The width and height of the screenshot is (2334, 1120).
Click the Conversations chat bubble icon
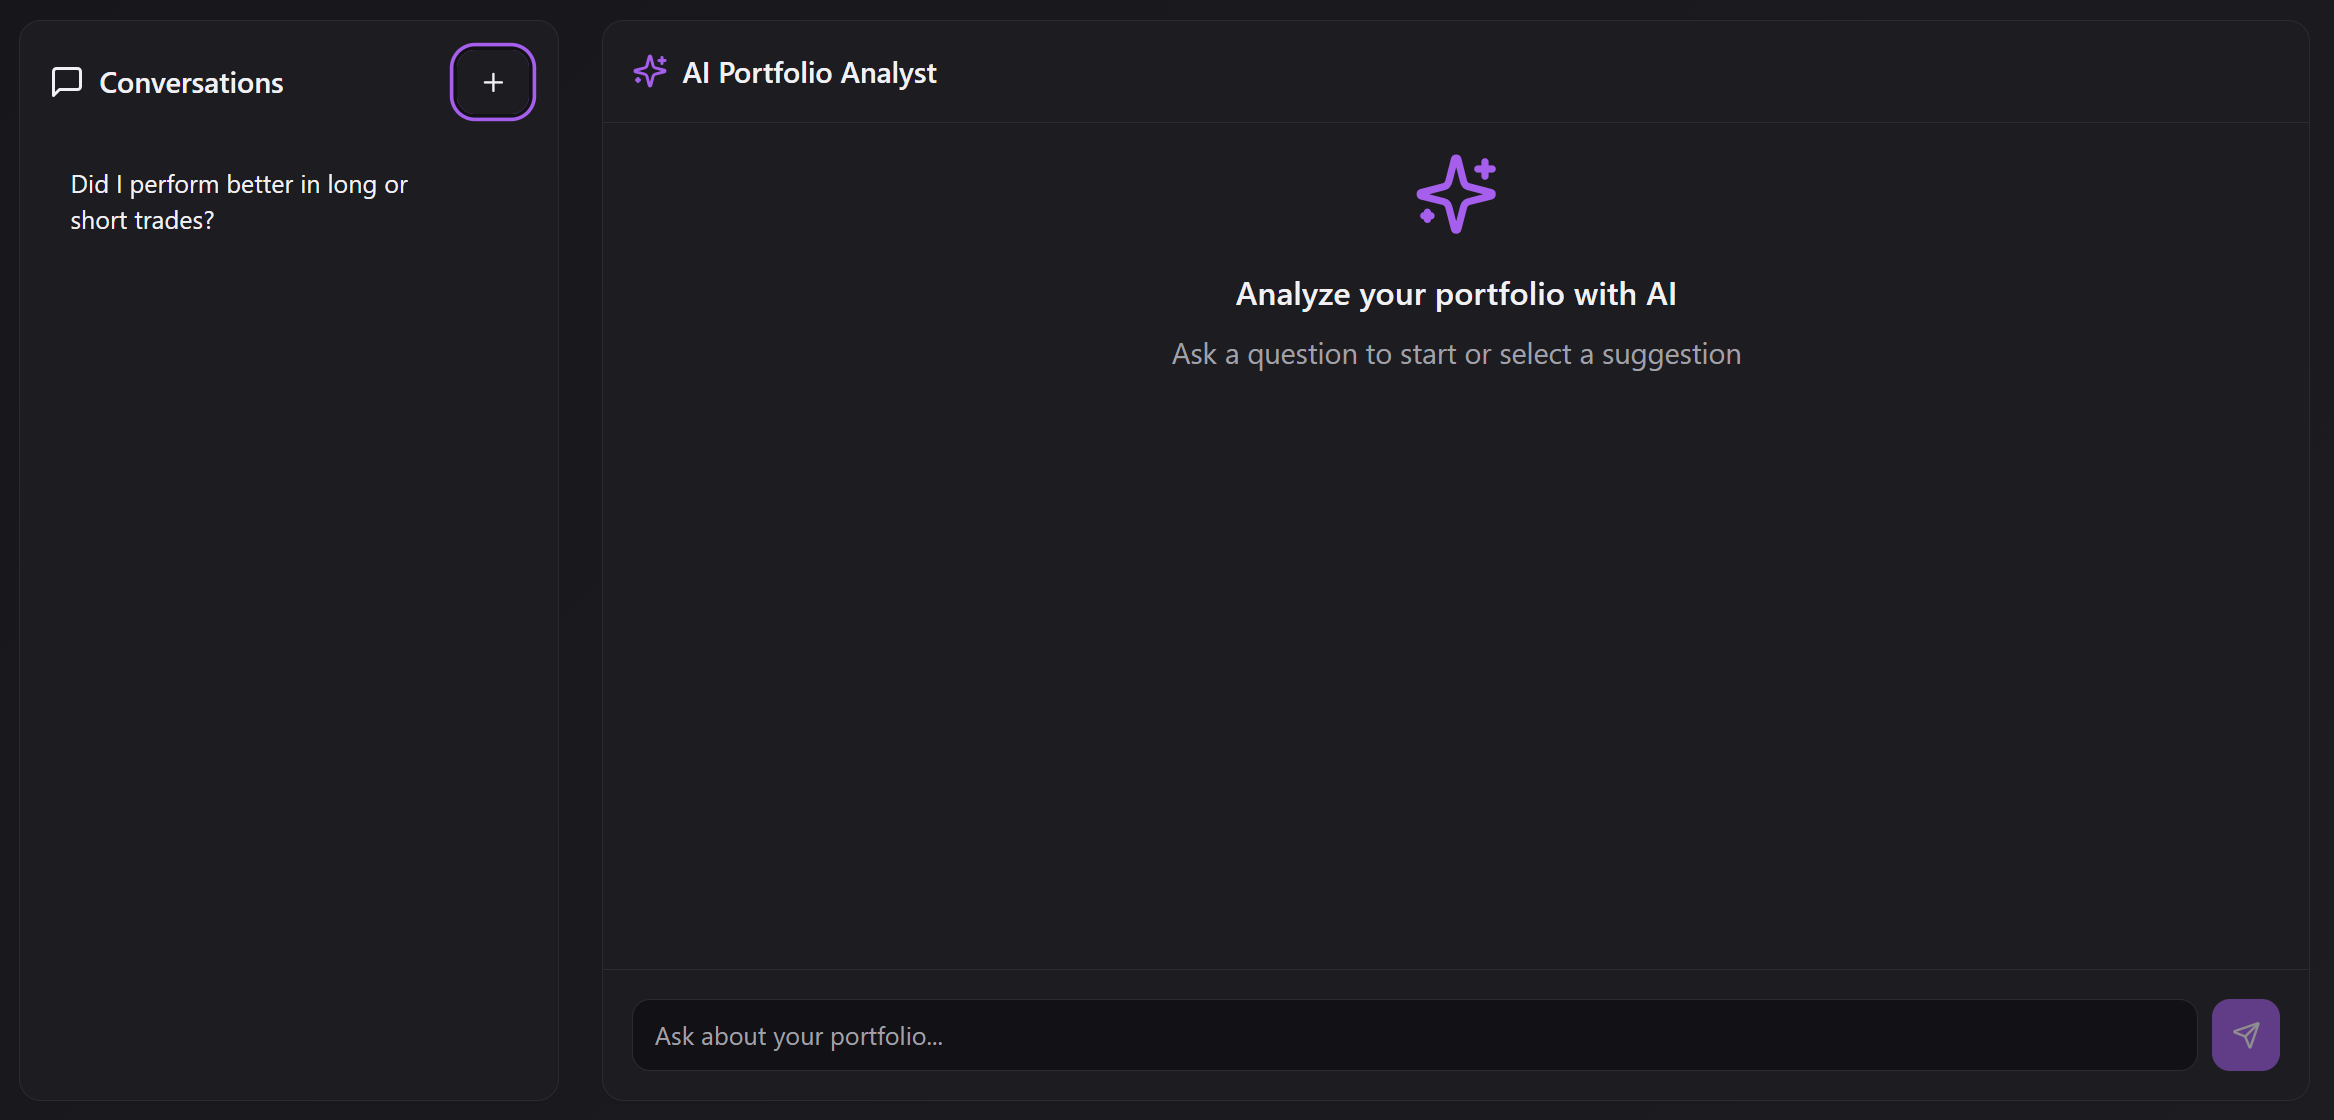67,82
